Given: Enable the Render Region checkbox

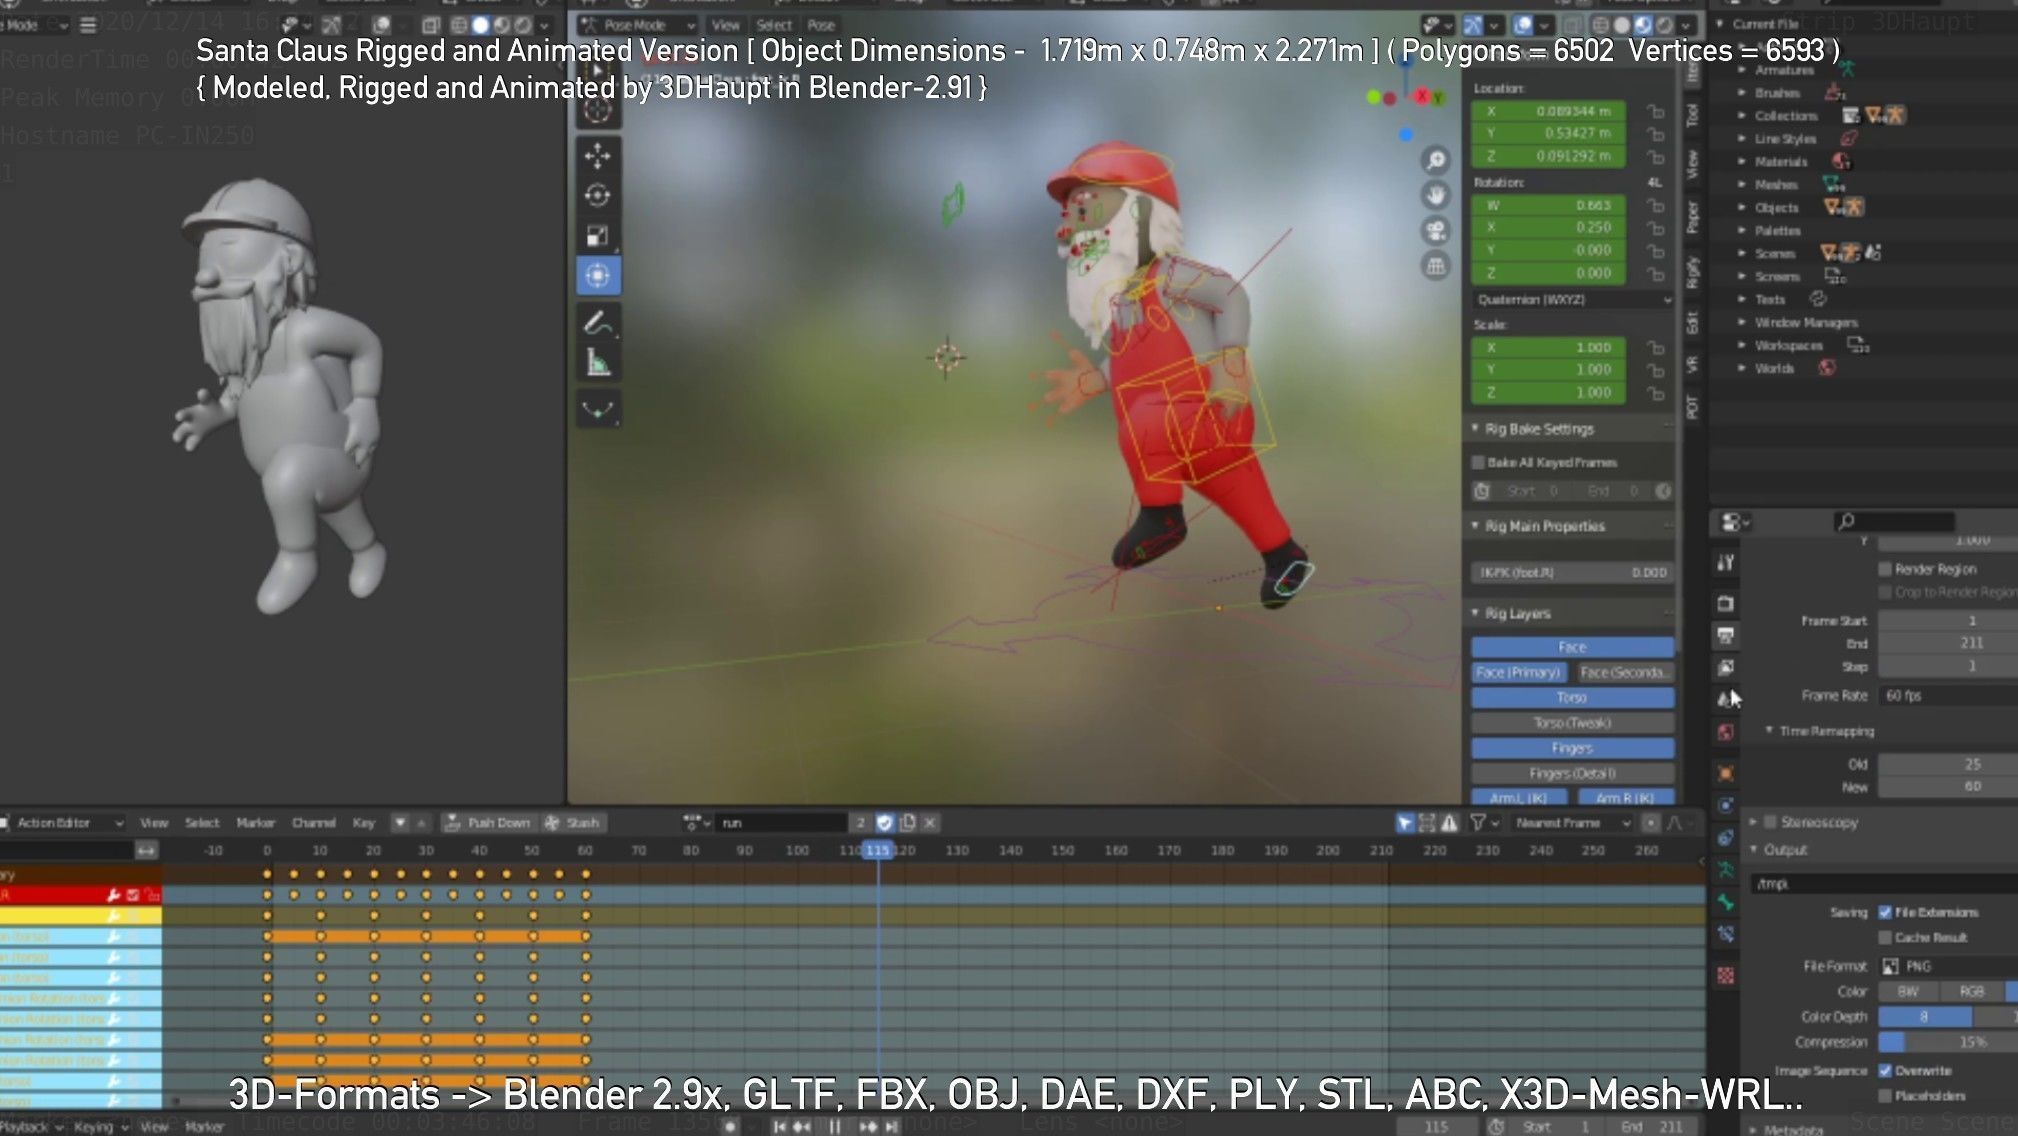Looking at the screenshot, I should [1885, 569].
